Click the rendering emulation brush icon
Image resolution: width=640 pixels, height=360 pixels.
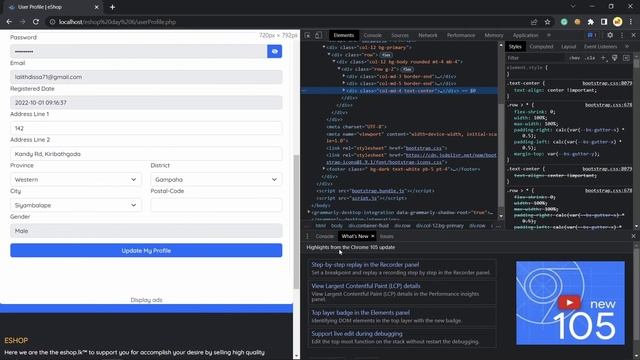click(615, 58)
